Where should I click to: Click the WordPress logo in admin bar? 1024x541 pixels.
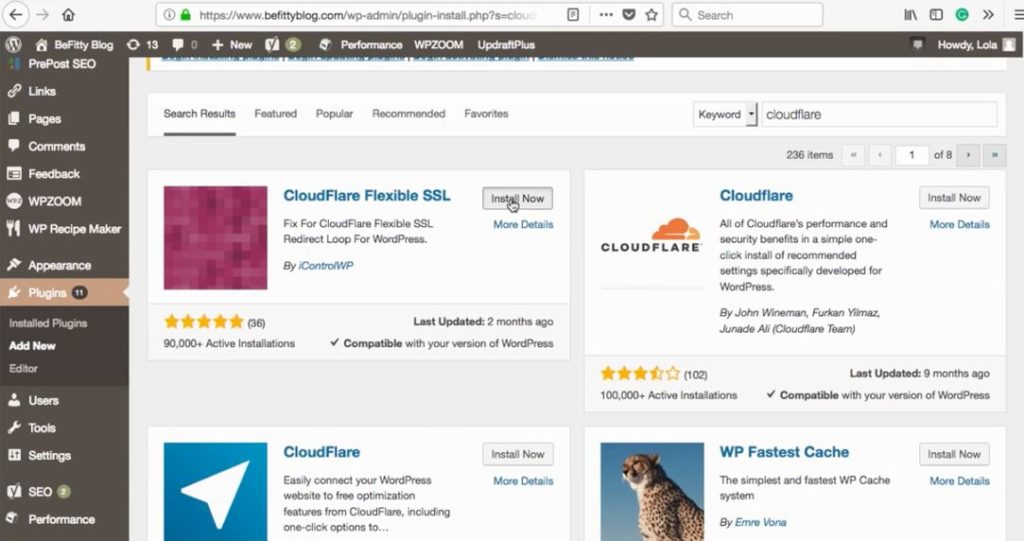tap(14, 44)
